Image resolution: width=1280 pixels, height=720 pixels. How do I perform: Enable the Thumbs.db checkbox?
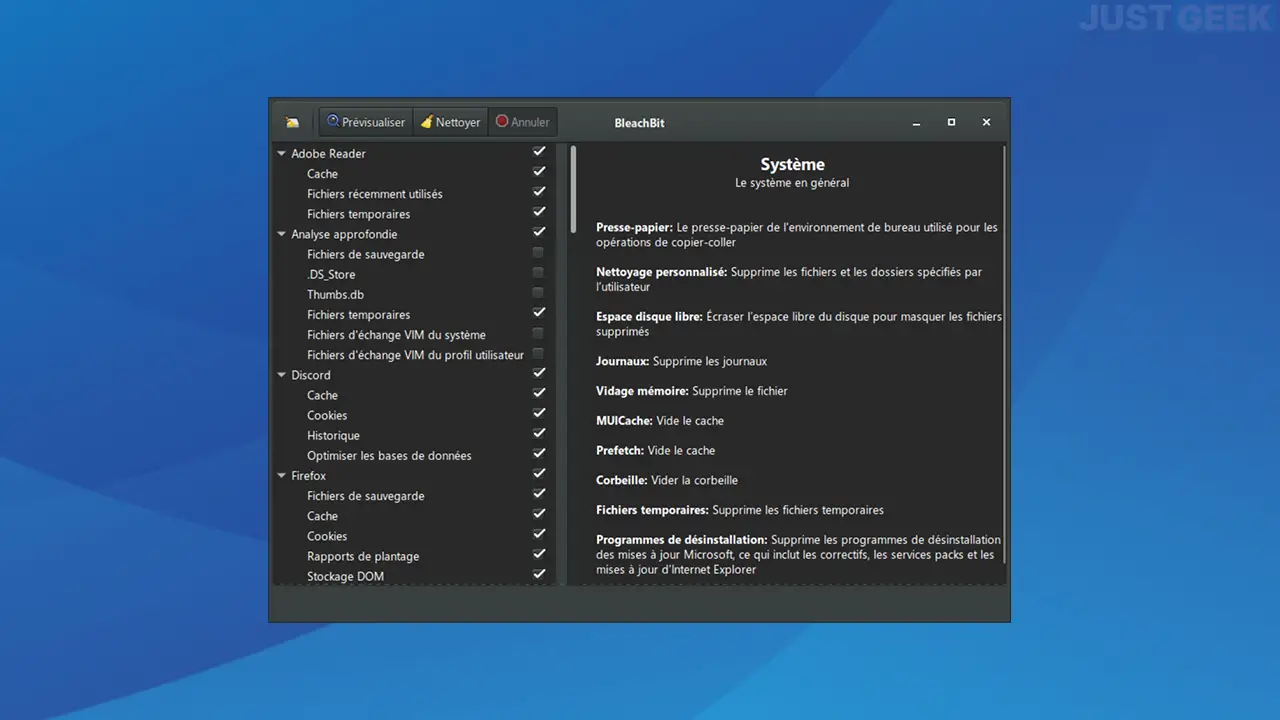539,293
